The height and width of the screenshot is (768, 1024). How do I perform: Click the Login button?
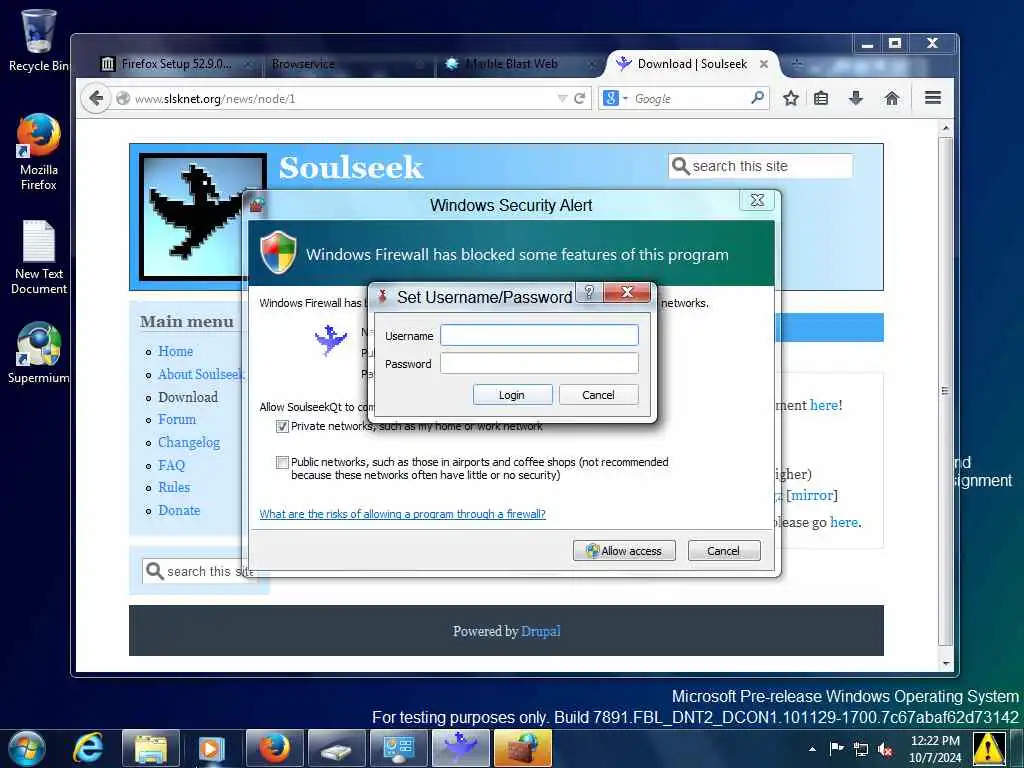point(513,394)
